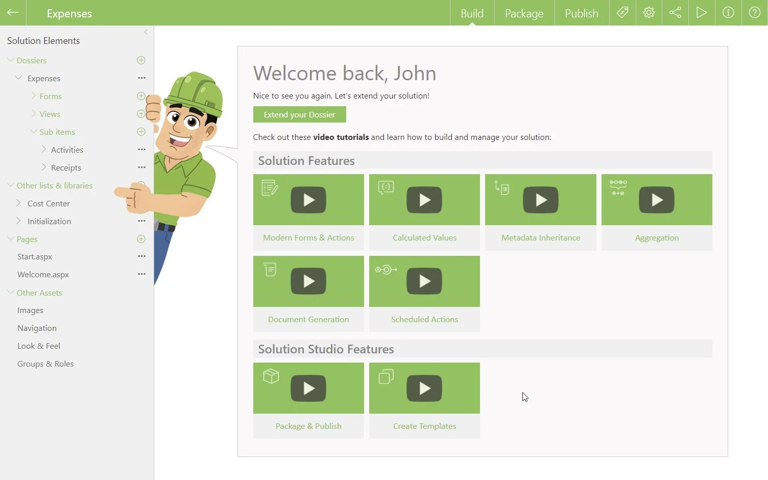Open the info icon in toolbar

click(x=728, y=13)
